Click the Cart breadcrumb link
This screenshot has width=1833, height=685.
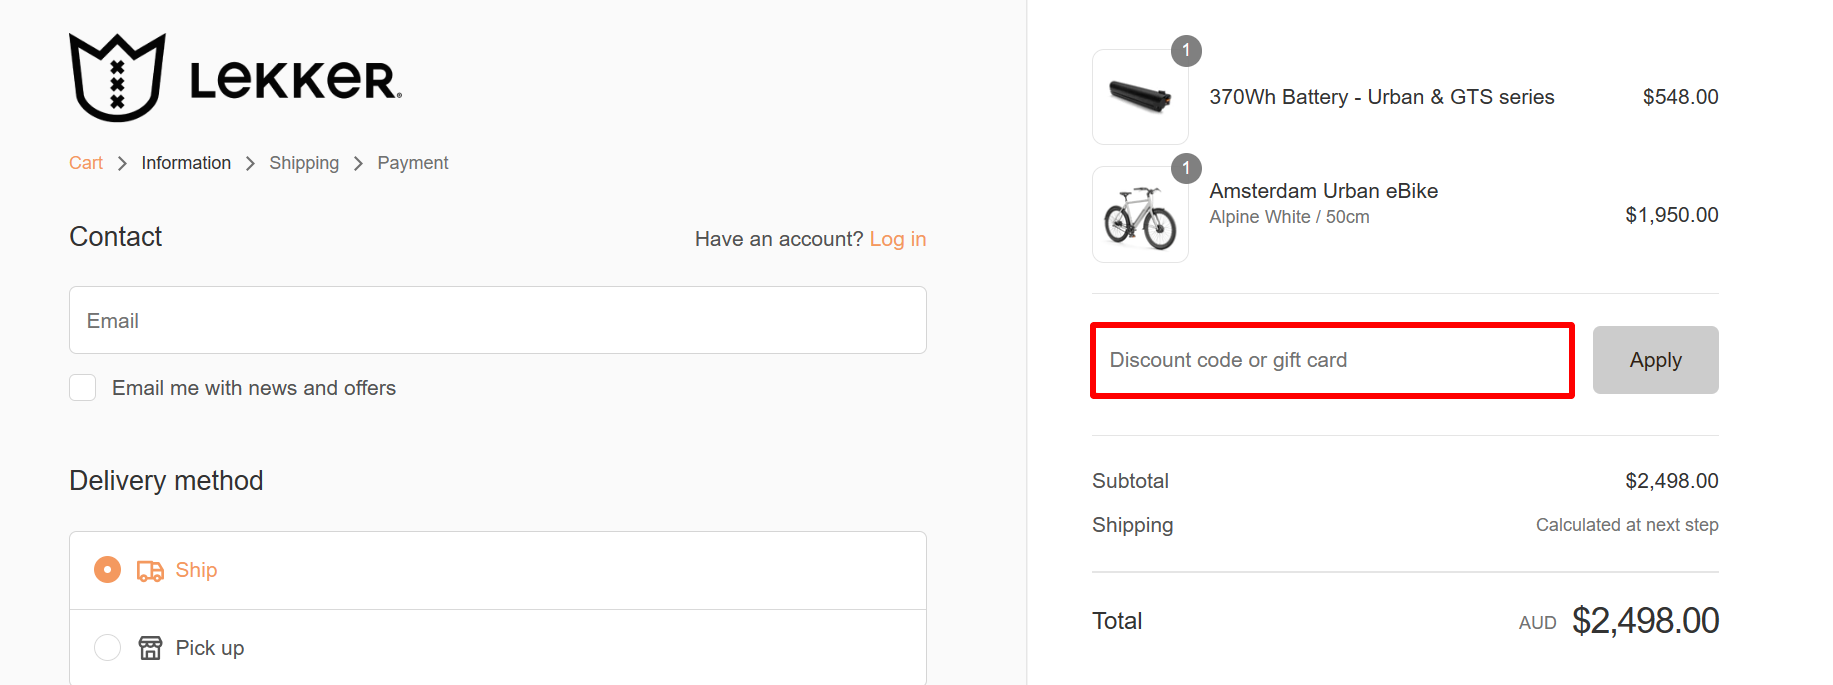coord(86,162)
